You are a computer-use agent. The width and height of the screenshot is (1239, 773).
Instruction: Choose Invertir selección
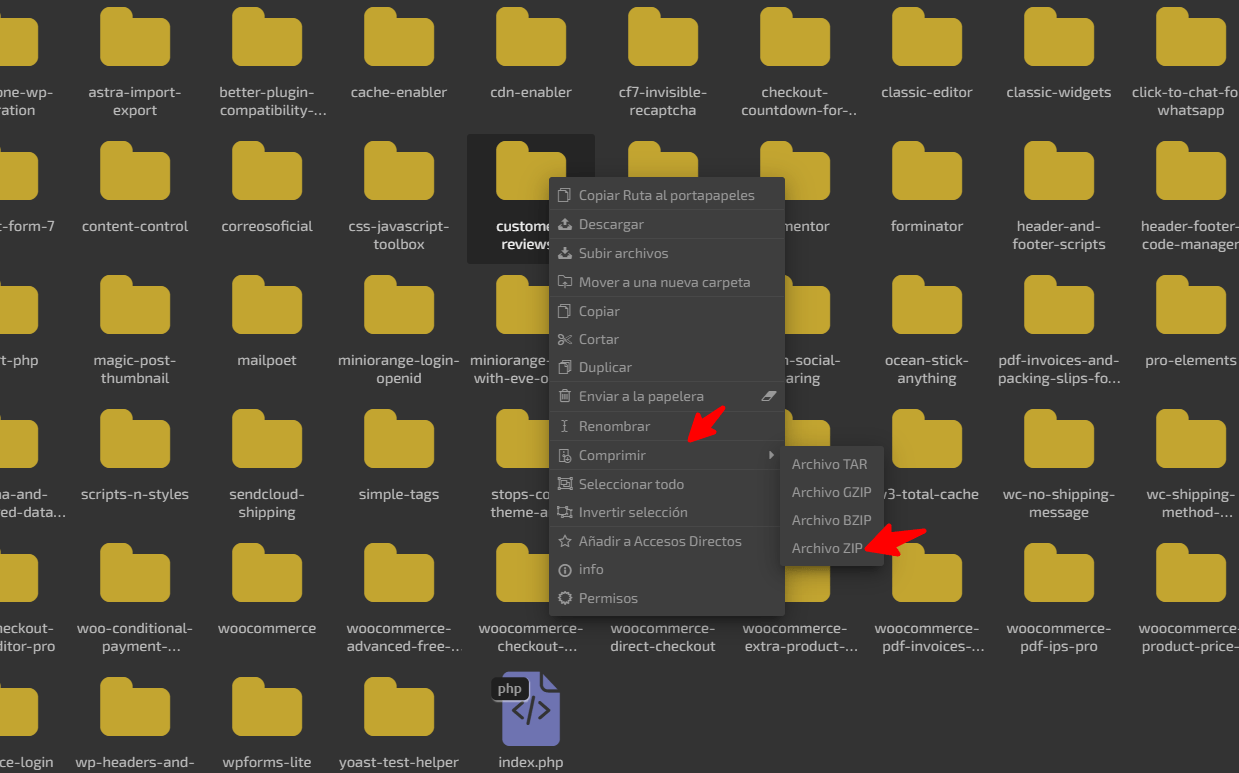[667, 512]
